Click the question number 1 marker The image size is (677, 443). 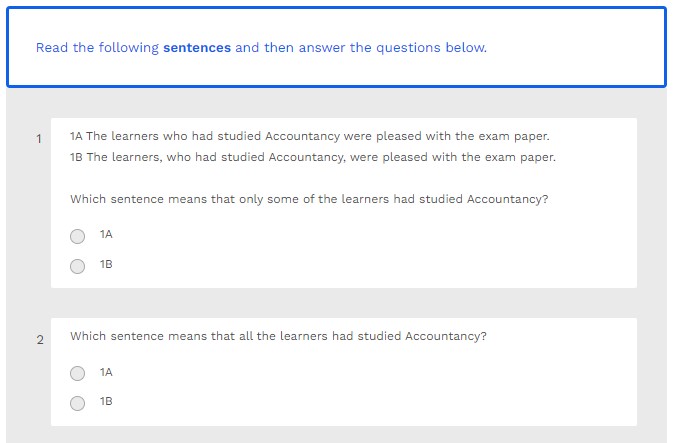point(39,139)
